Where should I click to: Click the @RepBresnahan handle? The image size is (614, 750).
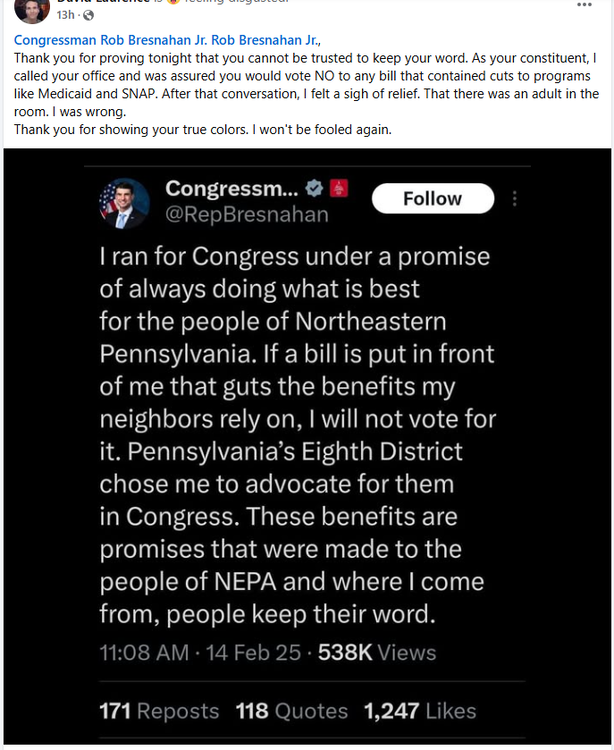pyautogui.click(x=246, y=213)
